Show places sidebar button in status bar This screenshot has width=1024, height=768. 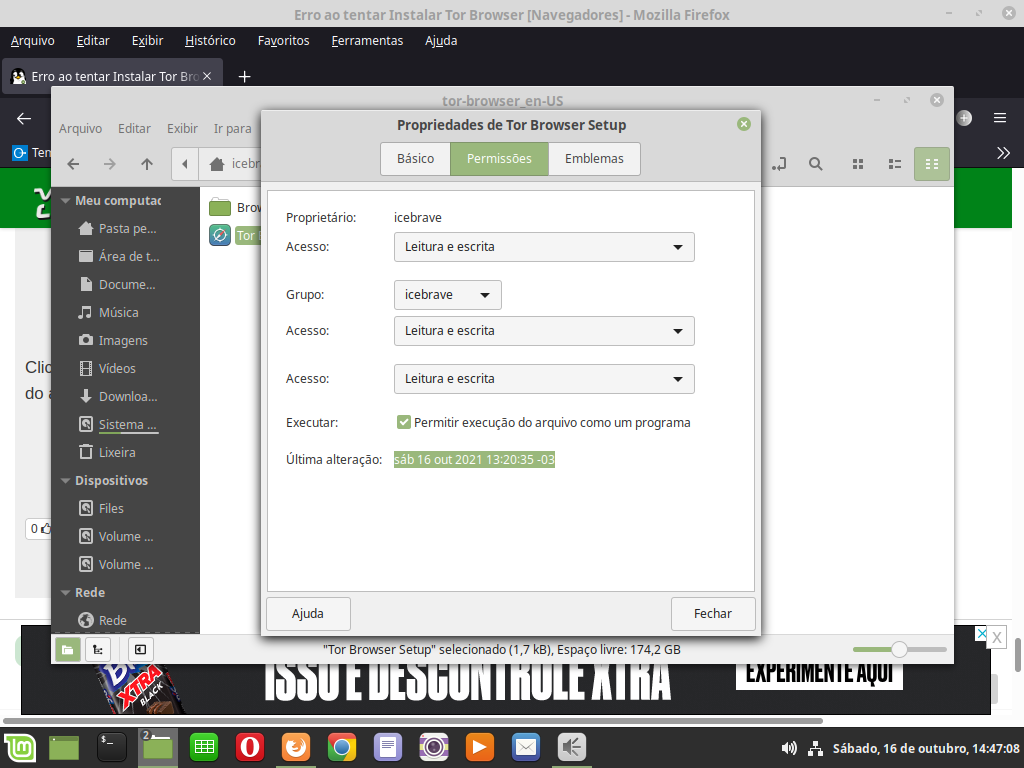[67, 649]
